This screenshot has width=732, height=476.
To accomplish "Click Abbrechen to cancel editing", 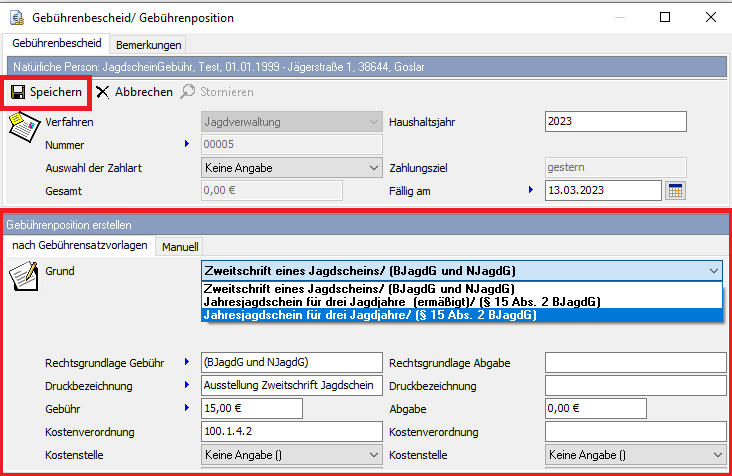I will (x=134, y=91).
